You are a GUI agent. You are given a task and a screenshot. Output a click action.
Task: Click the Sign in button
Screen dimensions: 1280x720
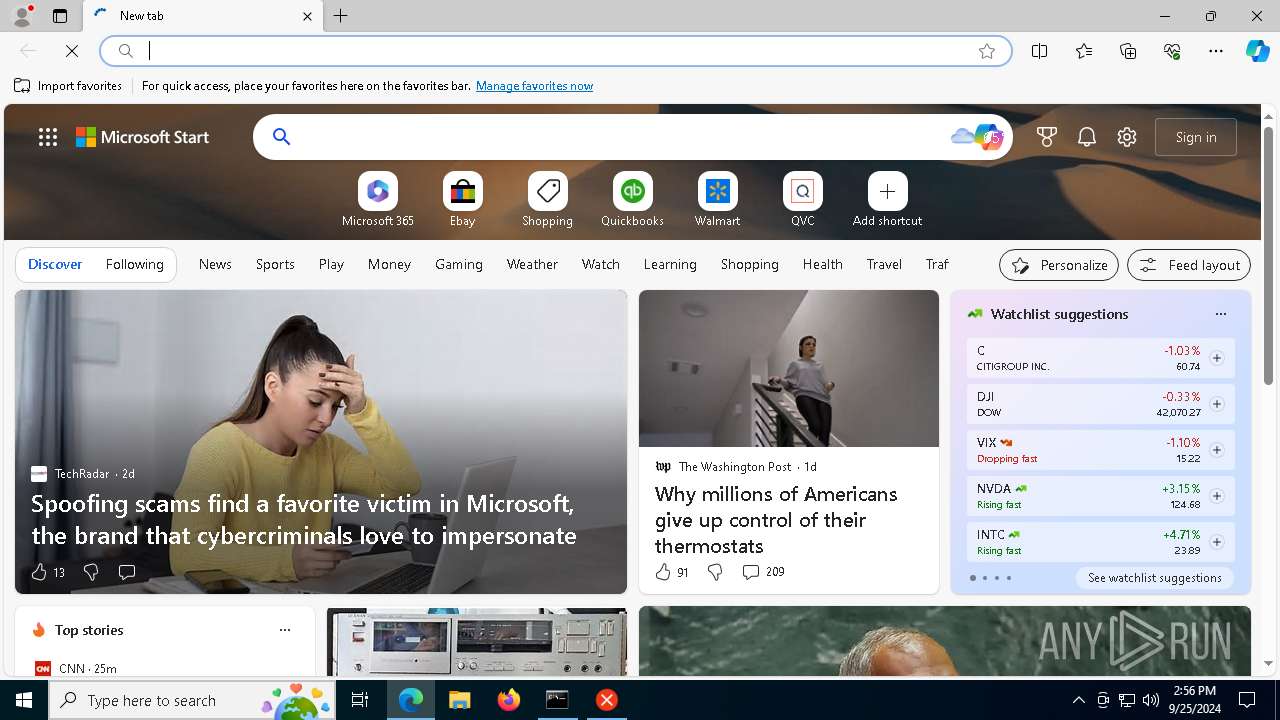coord(1196,137)
